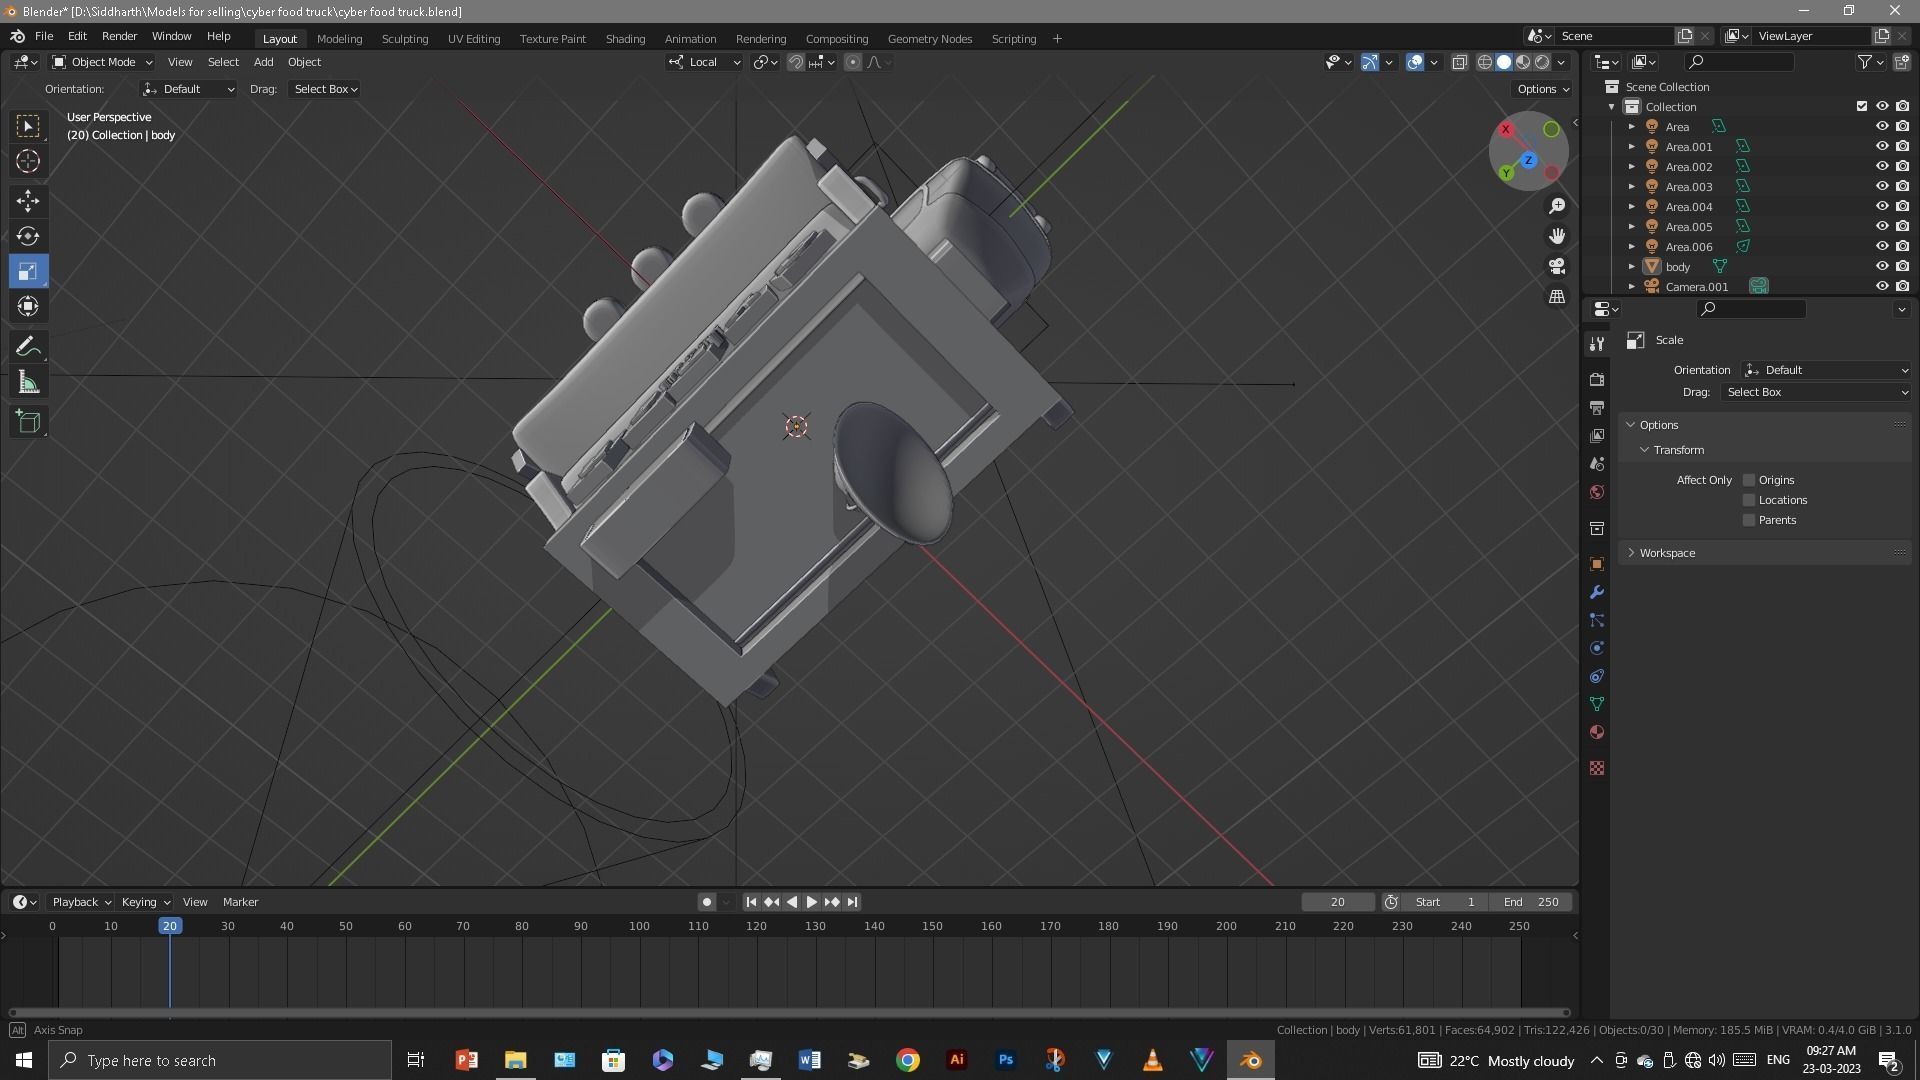The image size is (1920, 1080).
Task: Select the Measure tool
Action: click(28, 383)
